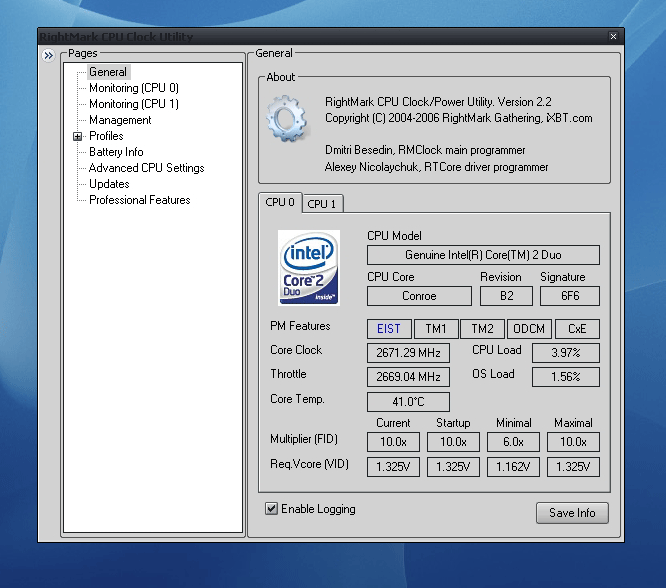666x588 pixels.
Task: Open the Updates page
Action: [x=109, y=184]
